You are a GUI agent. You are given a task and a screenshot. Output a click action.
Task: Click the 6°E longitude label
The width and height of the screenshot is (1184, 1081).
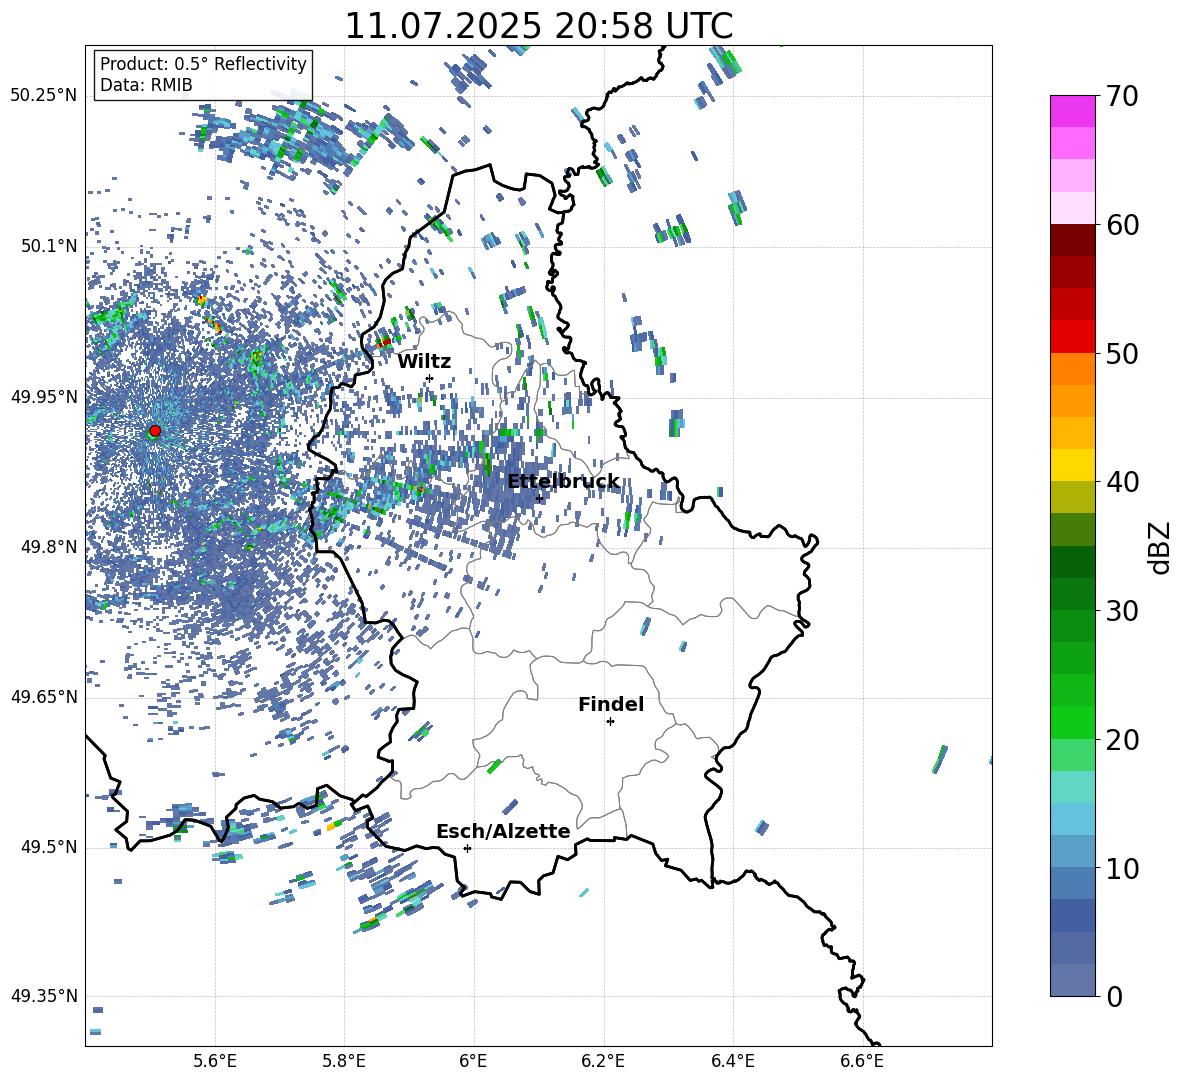(x=473, y=1061)
